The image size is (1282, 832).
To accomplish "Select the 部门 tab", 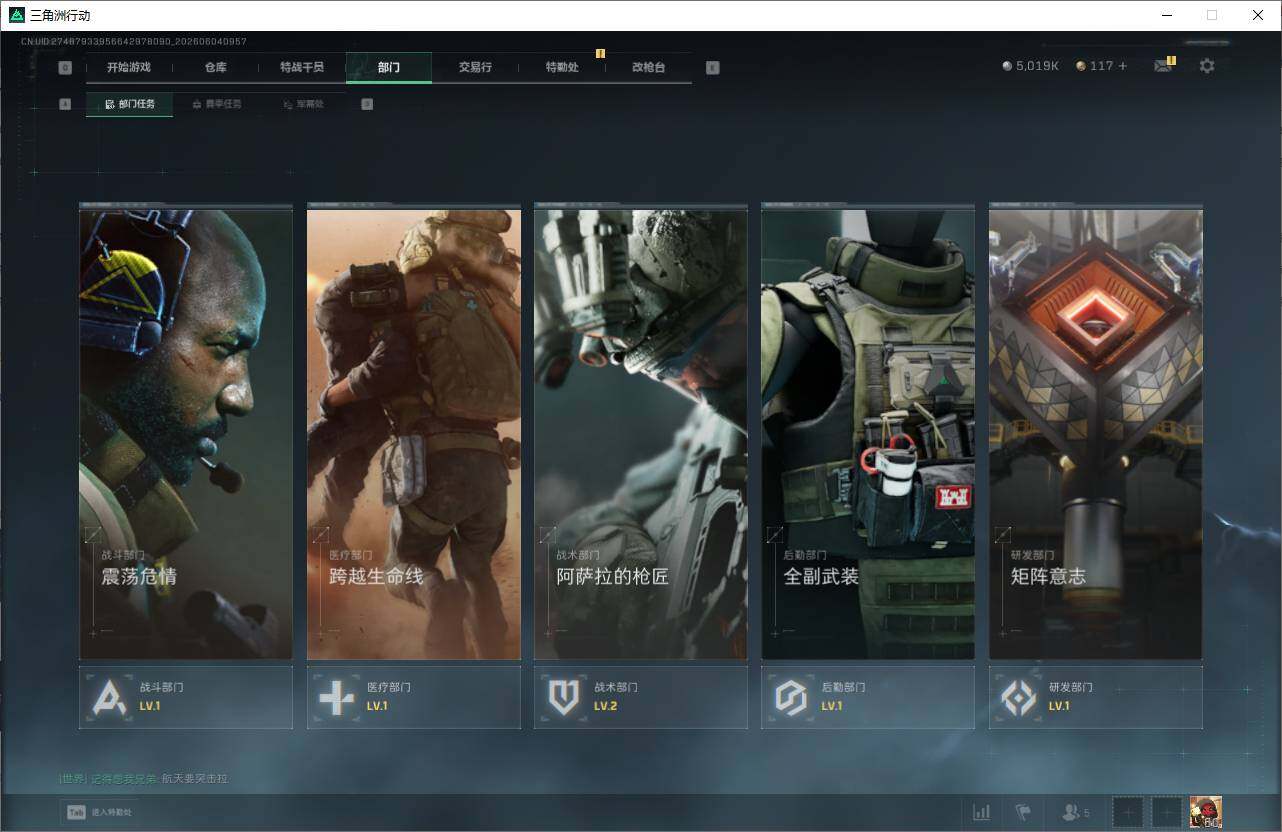I will tap(389, 67).
